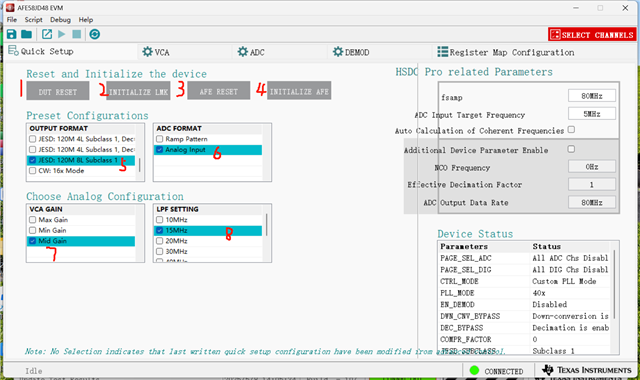The width and height of the screenshot is (640, 380).
Task: Open the Debug menu
Action: click(x=60, y=20)
